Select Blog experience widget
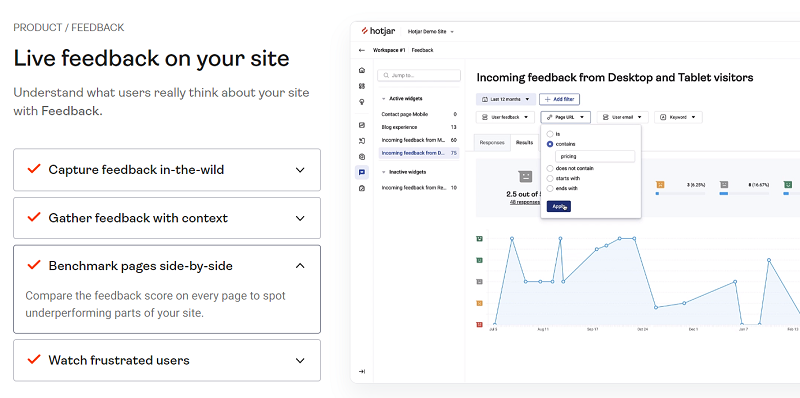Screen dimensions: 800x398 point(419,127)
